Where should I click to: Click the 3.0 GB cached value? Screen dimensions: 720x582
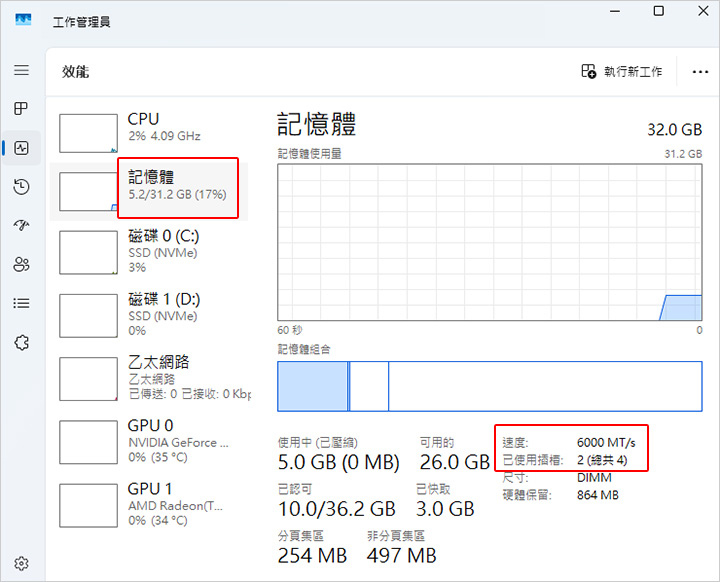tap(445, 509)
